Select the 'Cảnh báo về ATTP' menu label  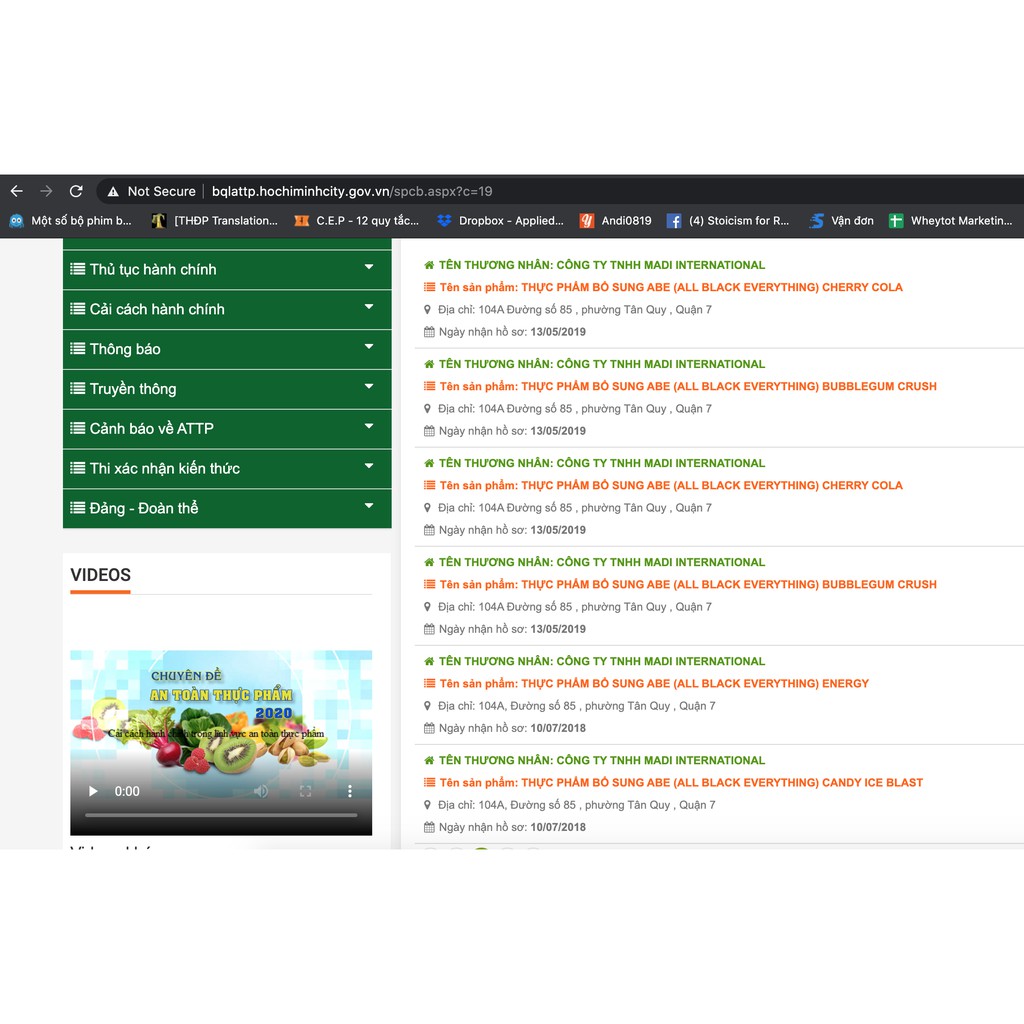(x=152, y=429)
